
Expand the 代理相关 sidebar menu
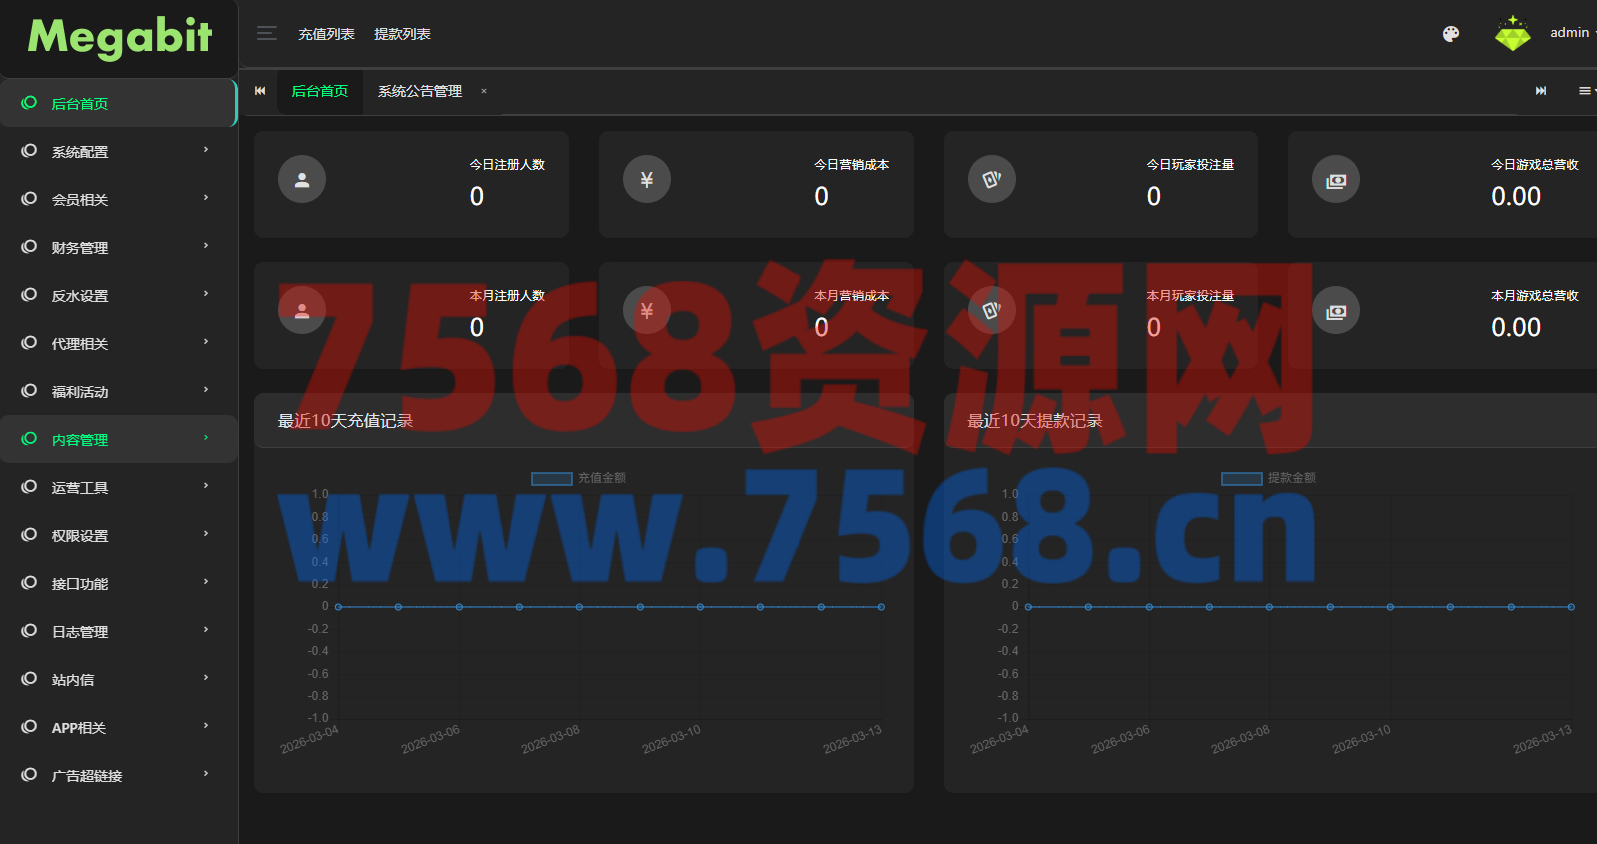point(118,343)
